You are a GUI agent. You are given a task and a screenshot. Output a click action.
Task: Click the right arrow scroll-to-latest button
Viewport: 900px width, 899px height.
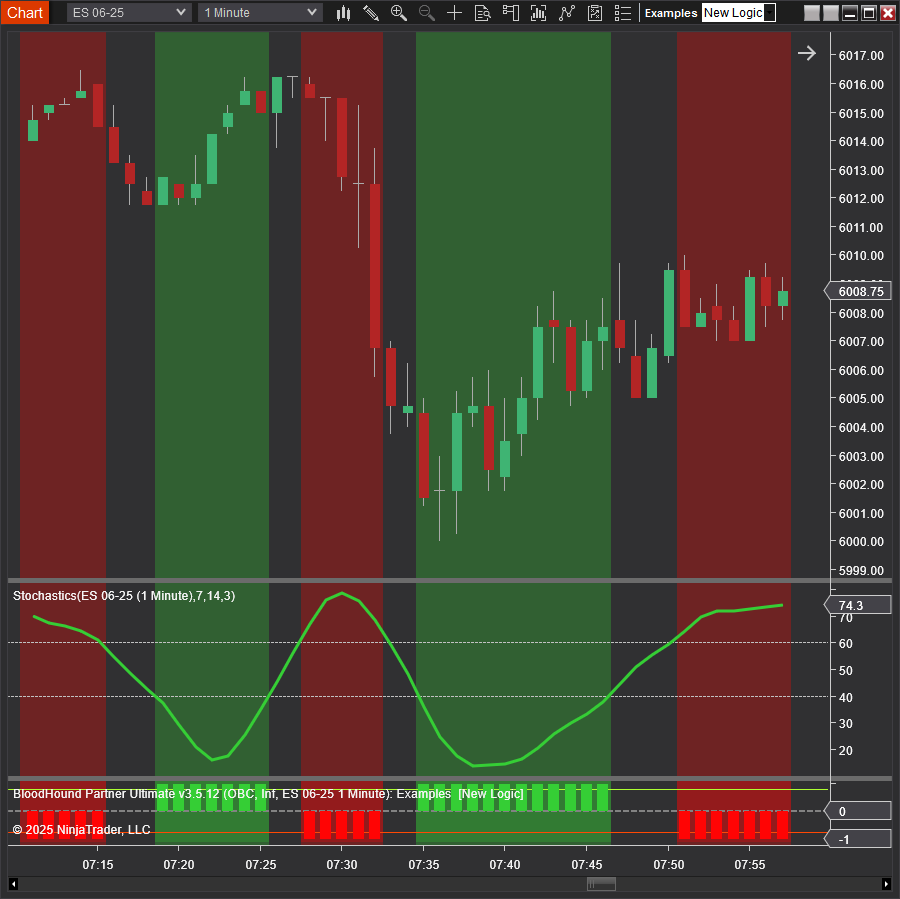[x=806, y=53]
